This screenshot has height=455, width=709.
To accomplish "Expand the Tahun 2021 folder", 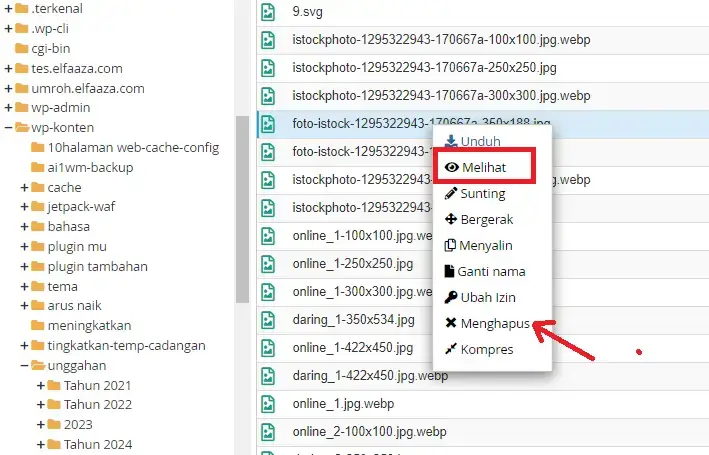I will click(x=41, y=385).
